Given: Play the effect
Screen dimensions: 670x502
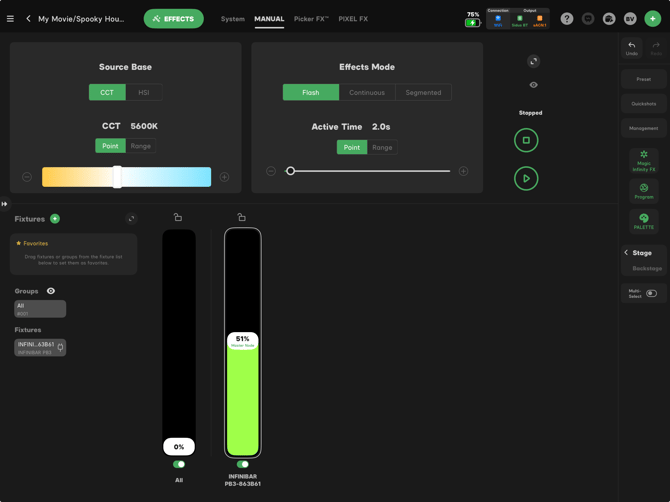Looking at the screenshot, I should point(526,178).
